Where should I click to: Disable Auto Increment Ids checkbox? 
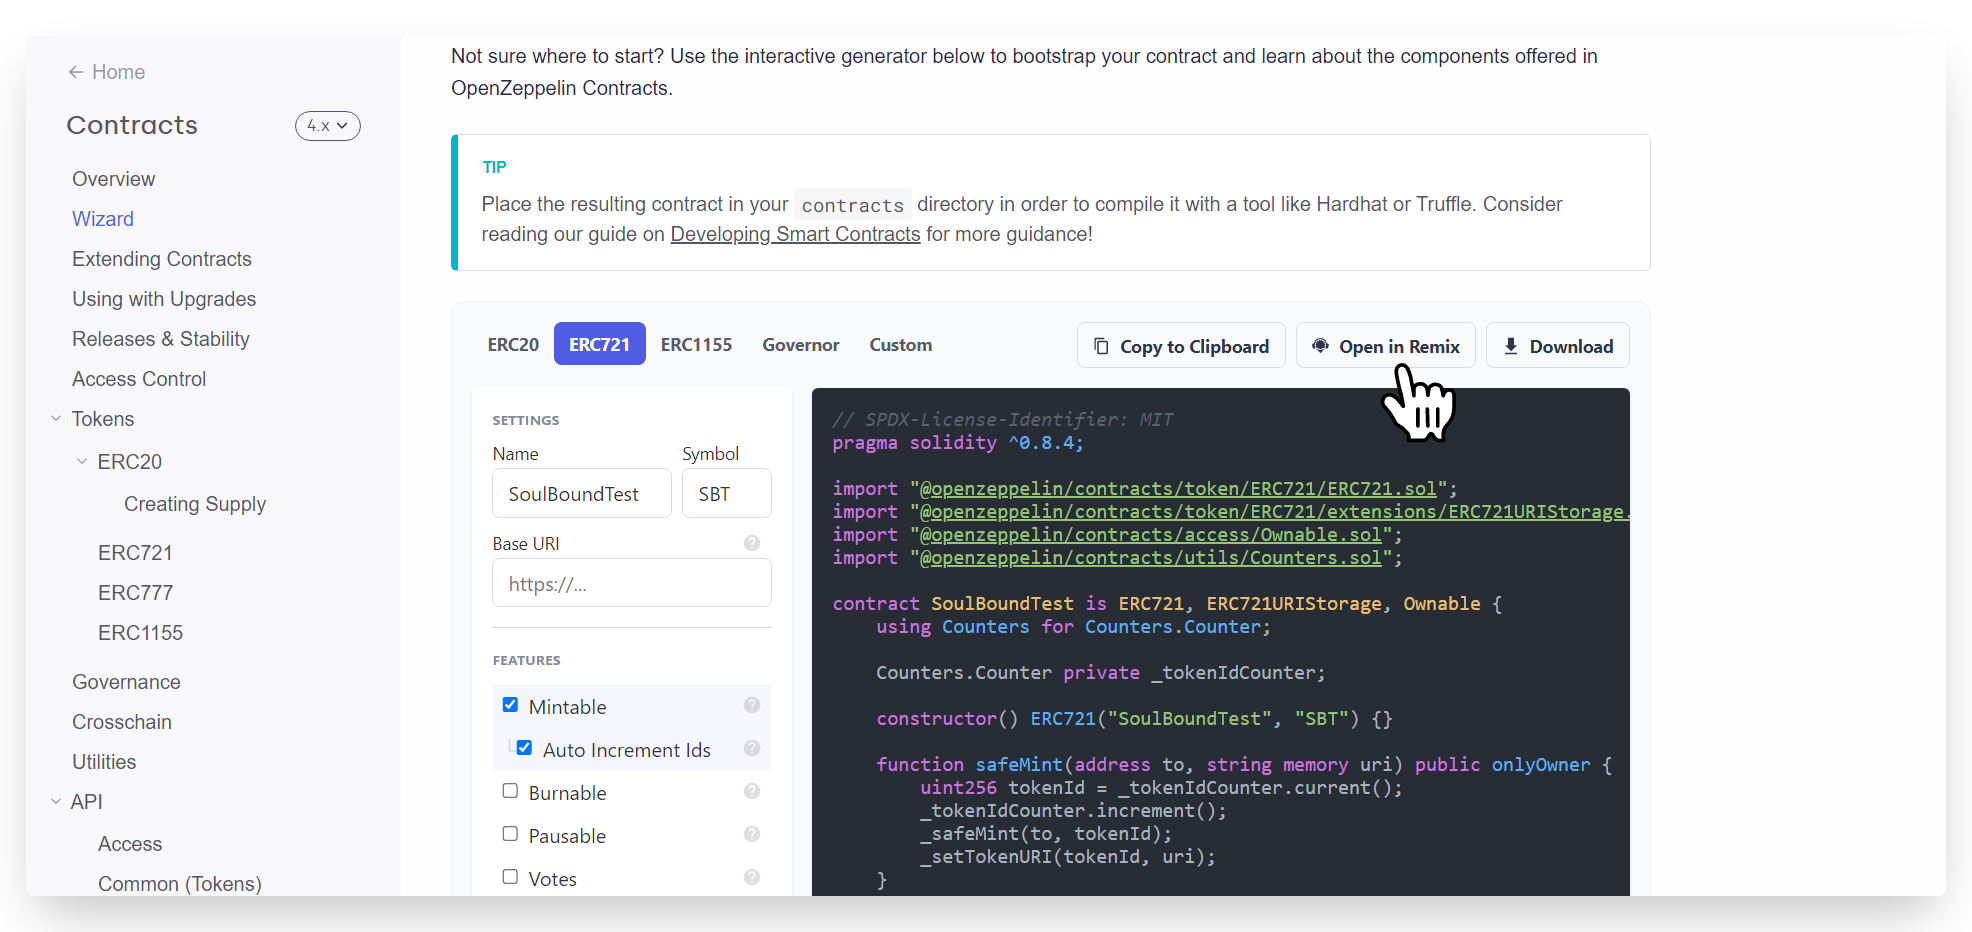coord(524,748)
